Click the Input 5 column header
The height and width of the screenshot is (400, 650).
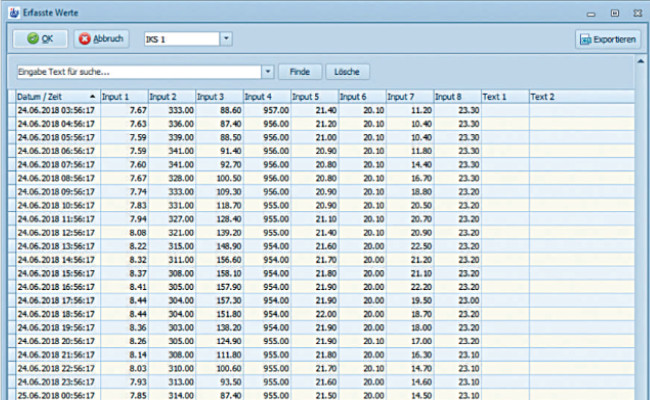click(314, 97)
